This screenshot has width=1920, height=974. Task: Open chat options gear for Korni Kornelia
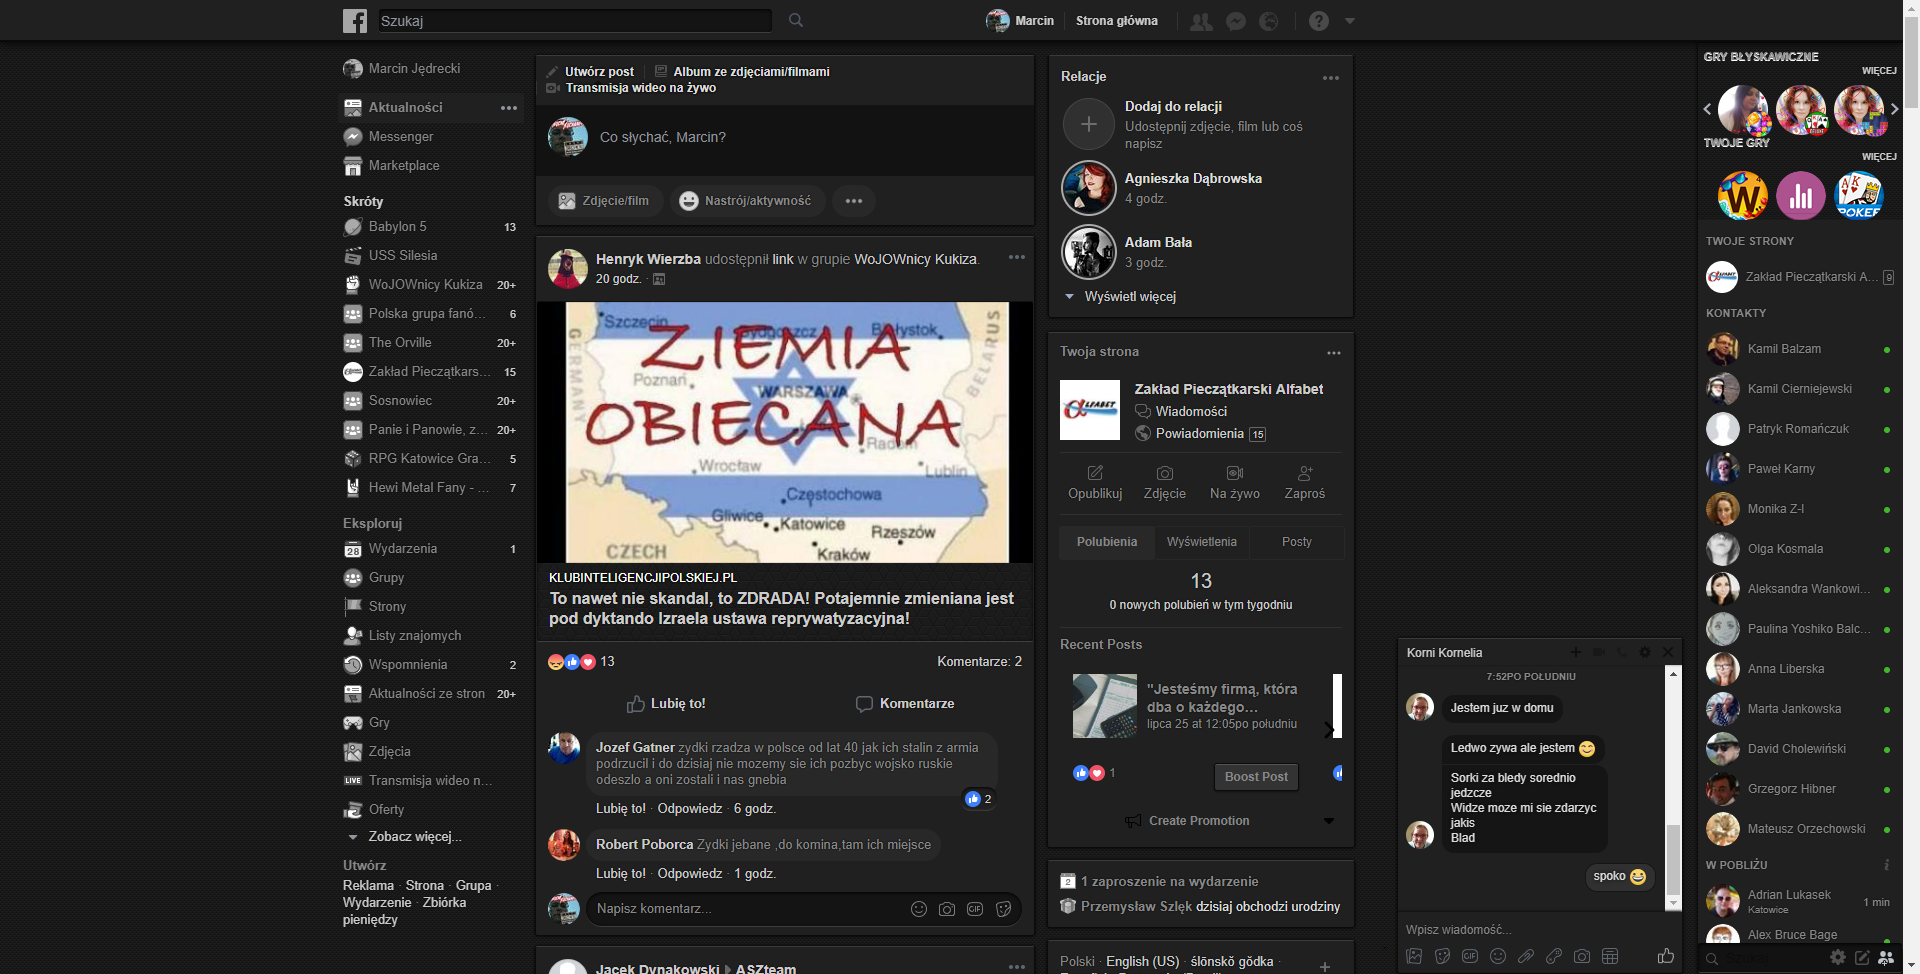(x=1645, y=652)
